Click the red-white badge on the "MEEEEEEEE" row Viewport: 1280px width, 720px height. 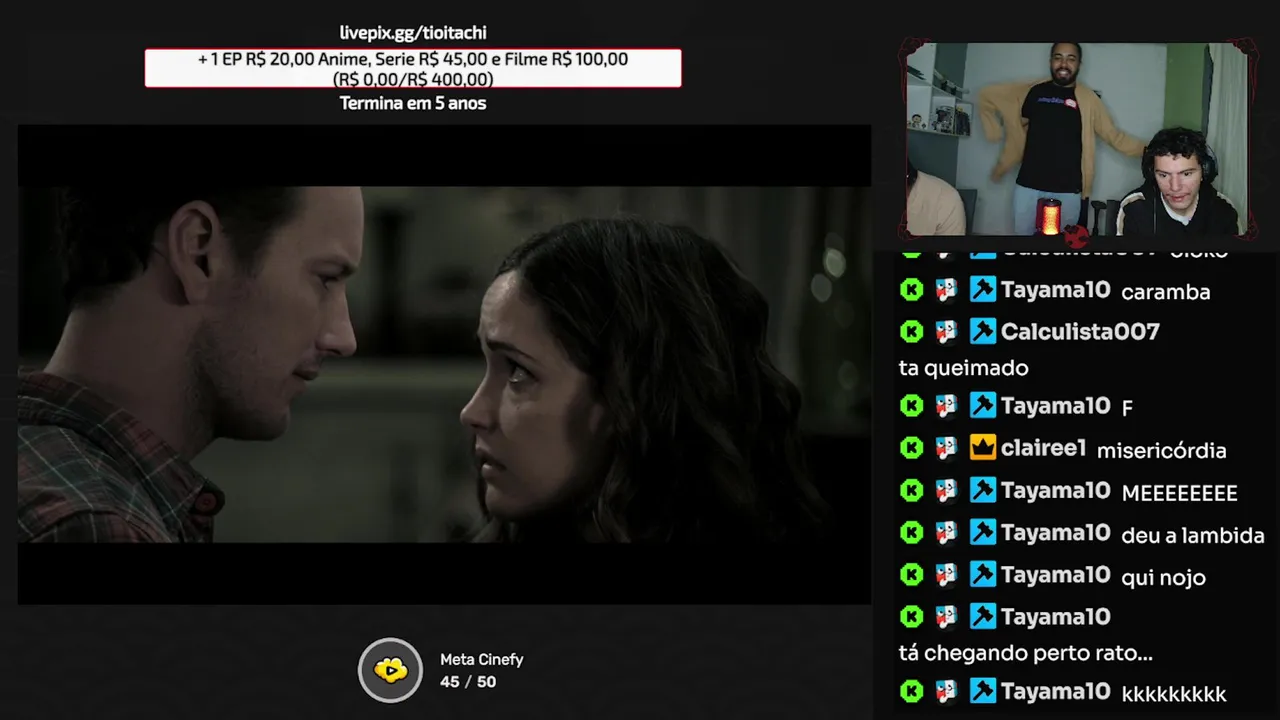[x=946, y=490]
